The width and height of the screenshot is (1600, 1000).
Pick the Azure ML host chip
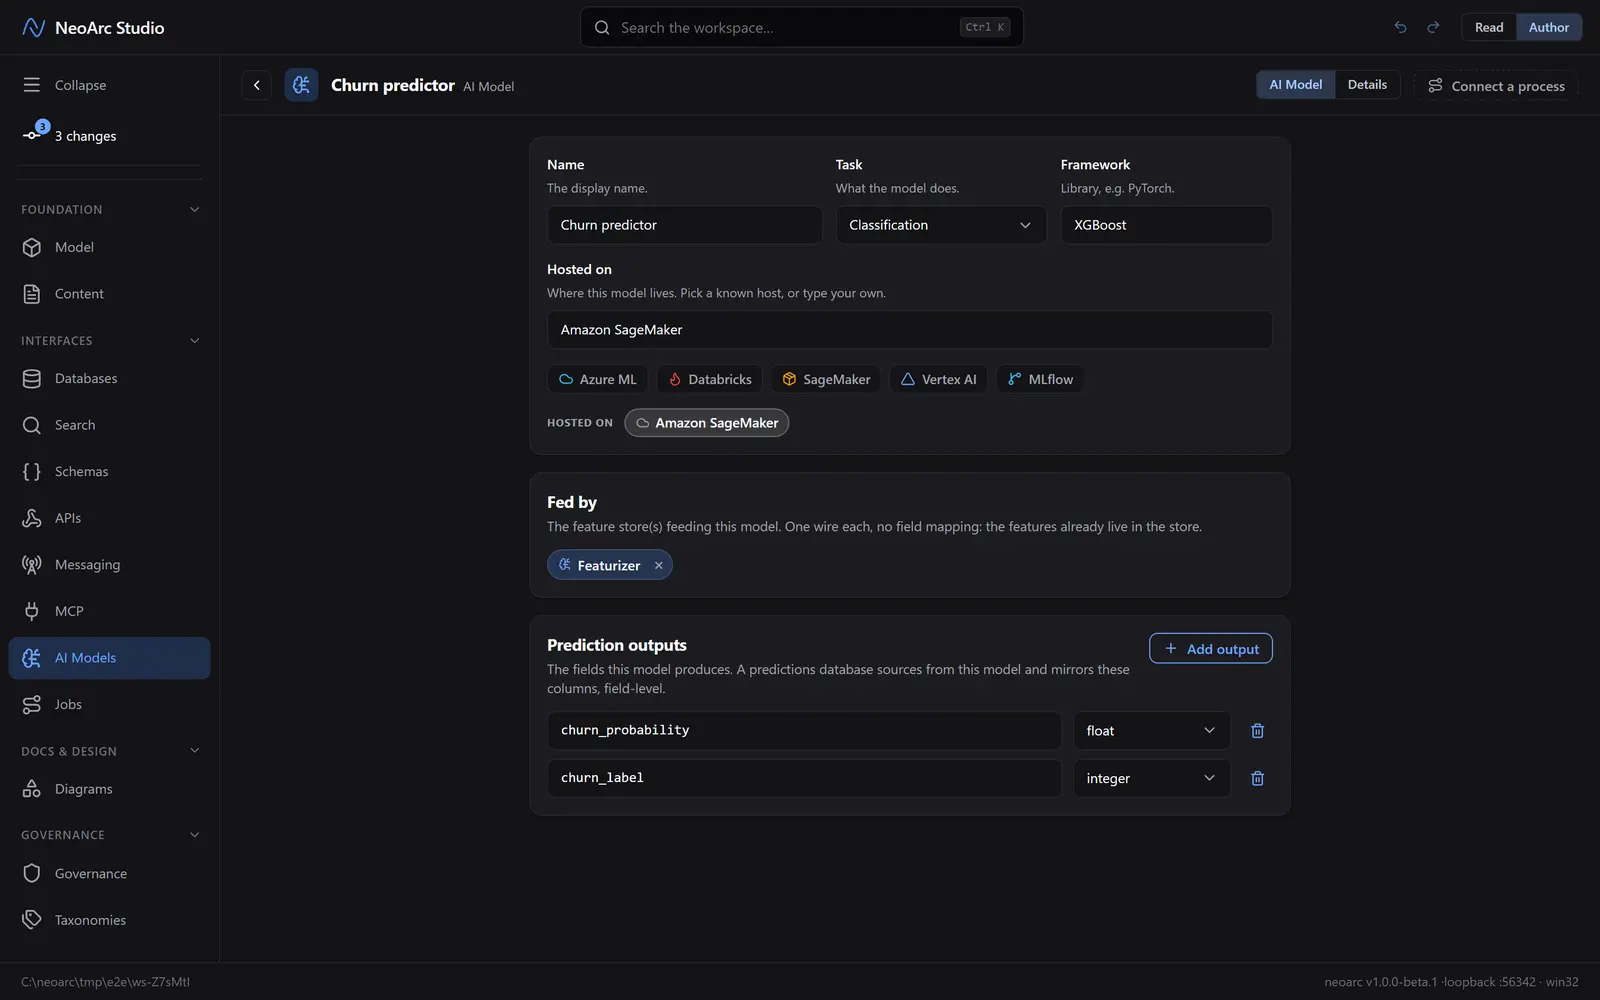click(598, 380)
